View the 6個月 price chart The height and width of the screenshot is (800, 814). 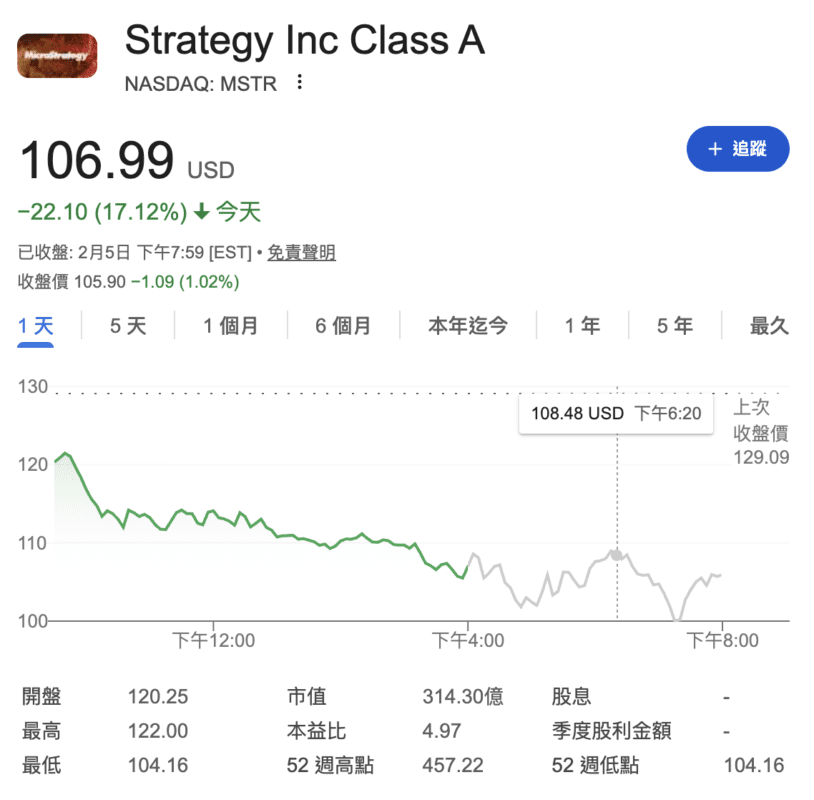coord(343,326)
